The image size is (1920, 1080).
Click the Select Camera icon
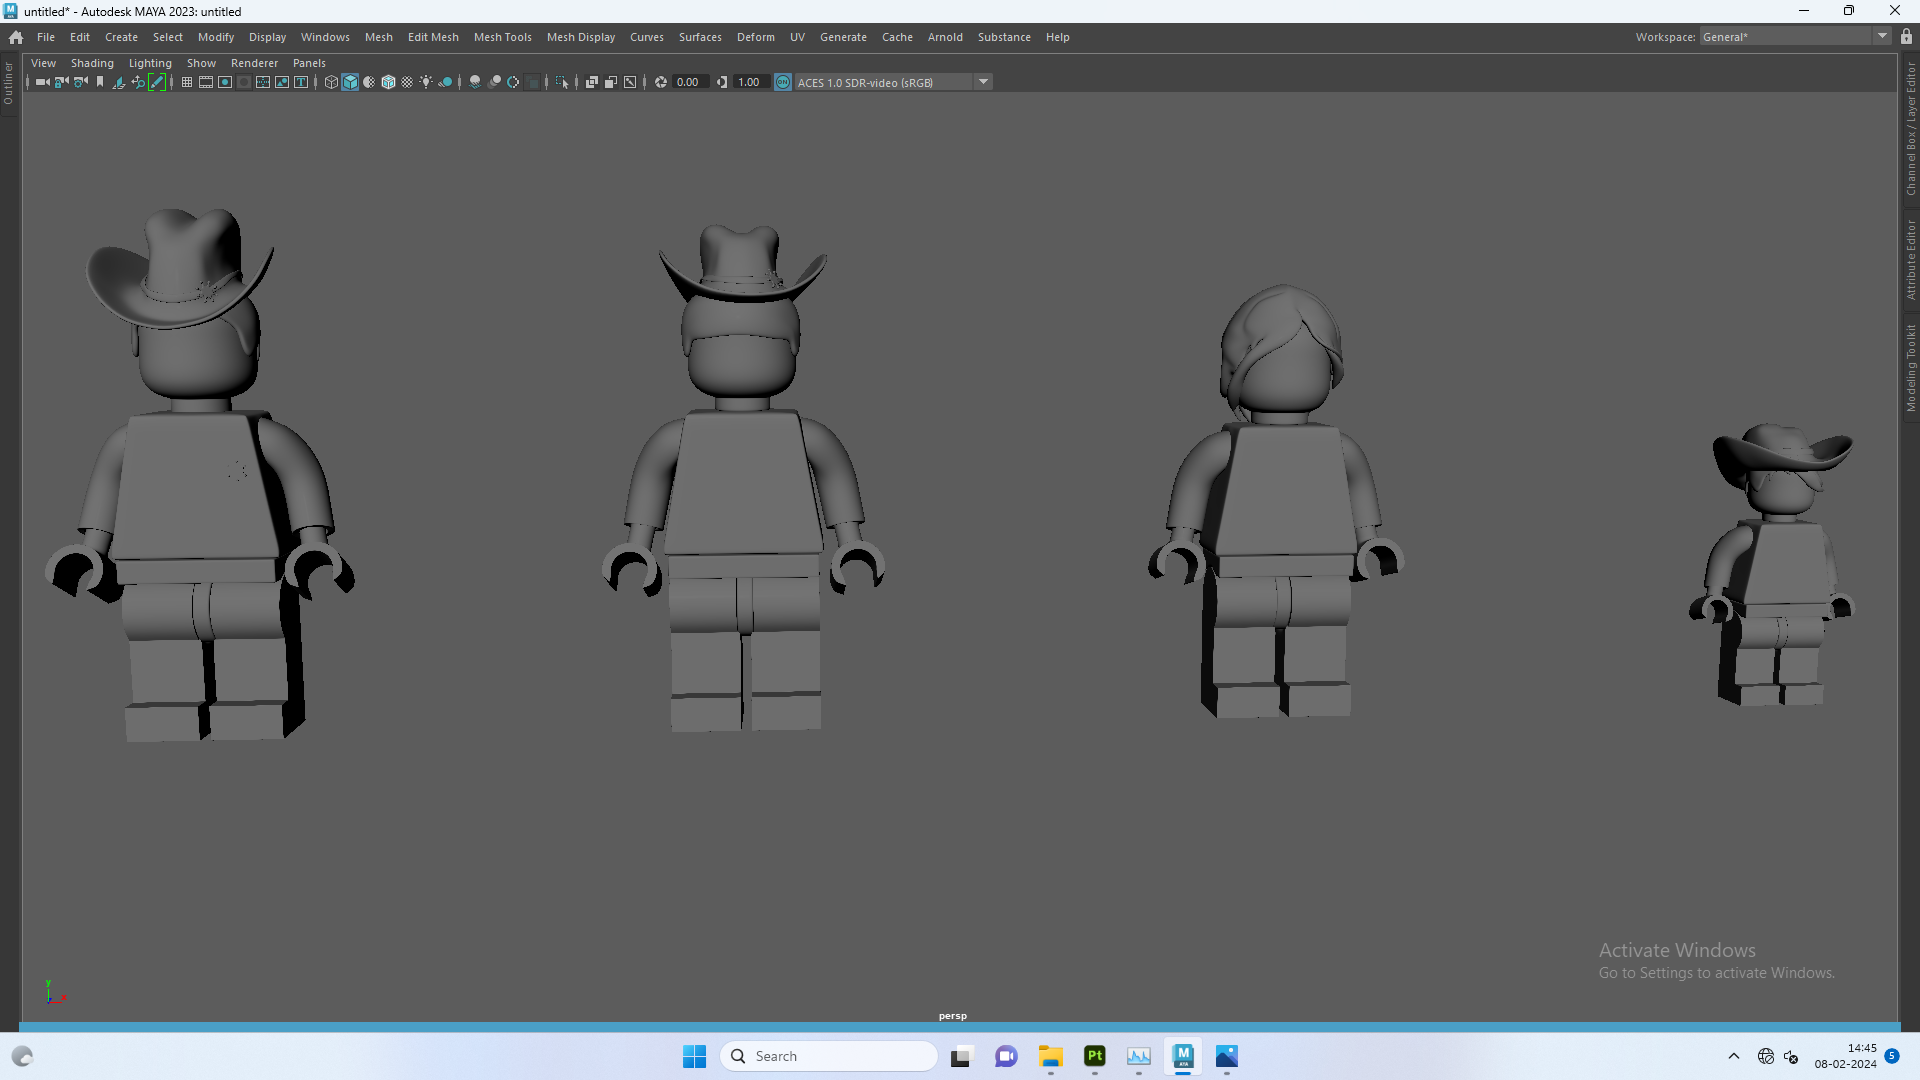tap(42, 82)
